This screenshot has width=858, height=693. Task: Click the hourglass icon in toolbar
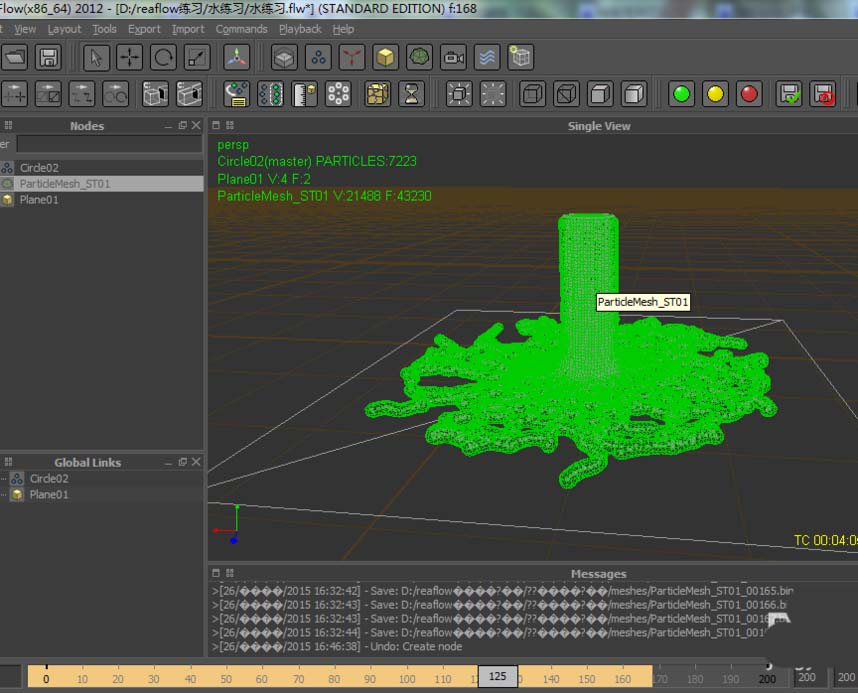pyautogui.click(x=410, y=95)
